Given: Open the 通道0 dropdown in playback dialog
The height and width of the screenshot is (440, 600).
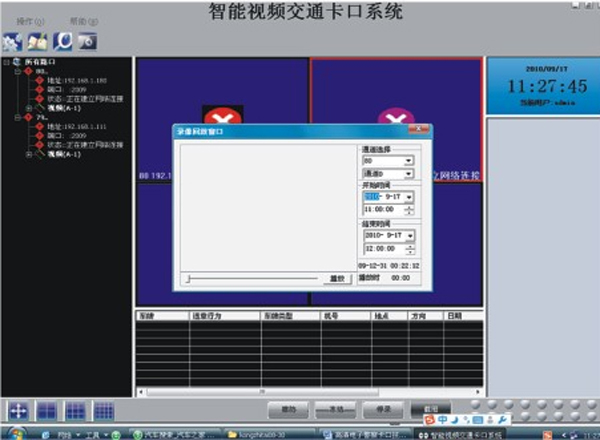Looking at the screenshot, I should [409, 174].
